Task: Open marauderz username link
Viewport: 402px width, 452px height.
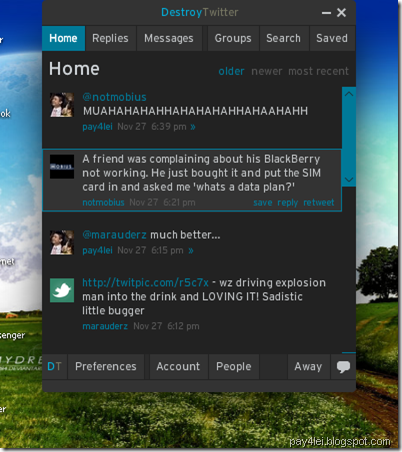Action: click(x=105, y=326)
